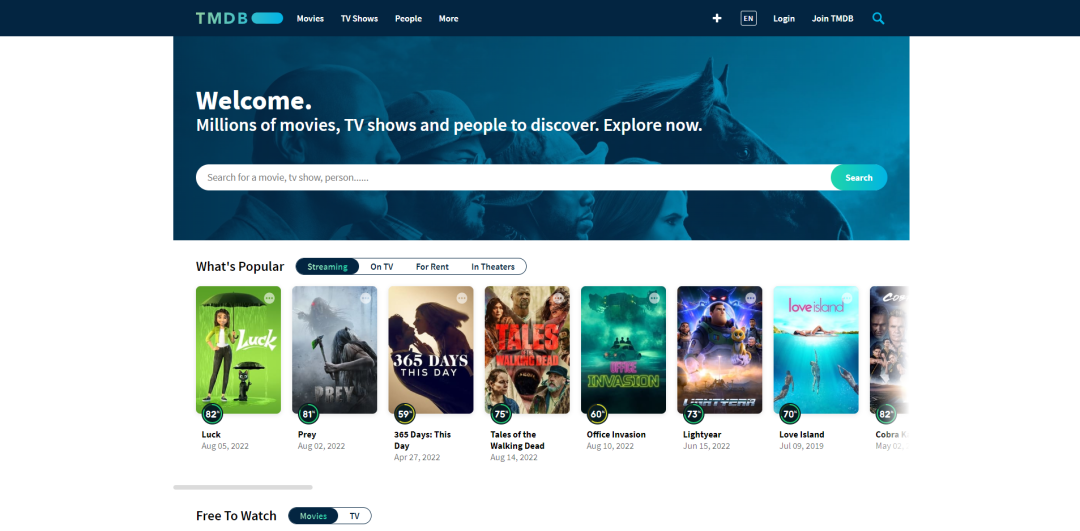Open the Love Island poster
This screenshot has width=1080, height=531.
tap(816, 350)
